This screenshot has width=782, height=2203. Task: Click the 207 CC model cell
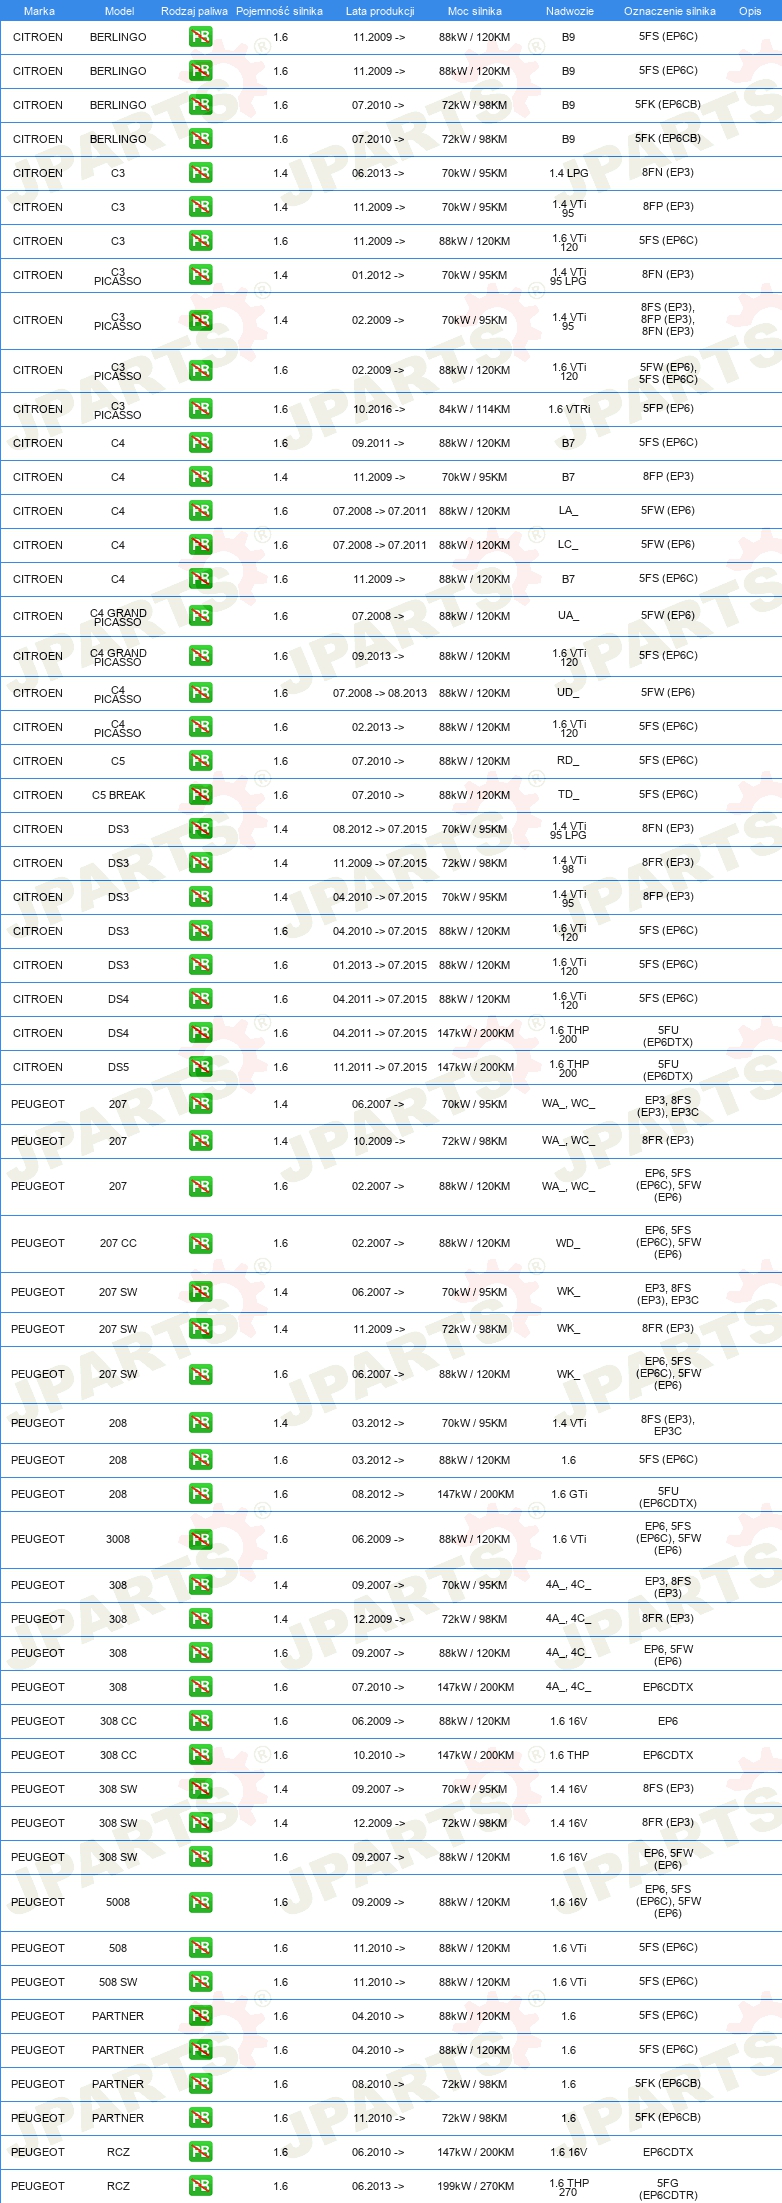[118, 1243]
